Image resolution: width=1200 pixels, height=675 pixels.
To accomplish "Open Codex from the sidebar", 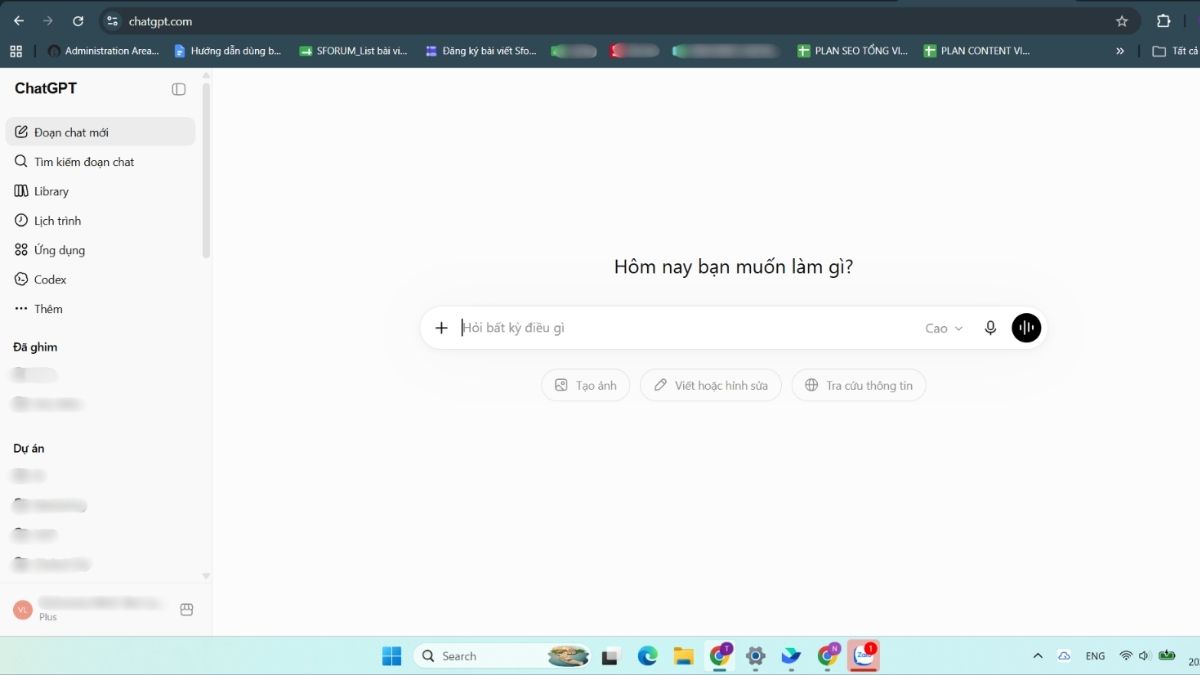I will click(100, 279).
